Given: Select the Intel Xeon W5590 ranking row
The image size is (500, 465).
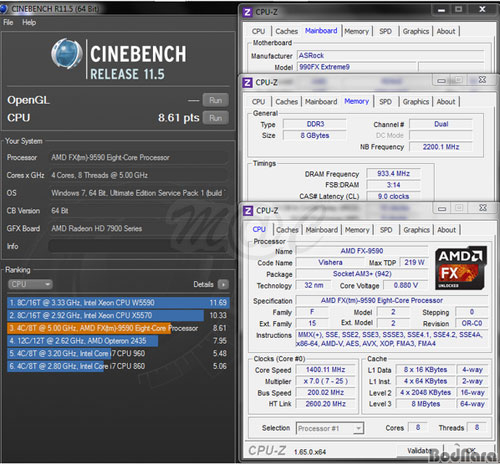Looking at the screenshot, I should tap(118, 303).
